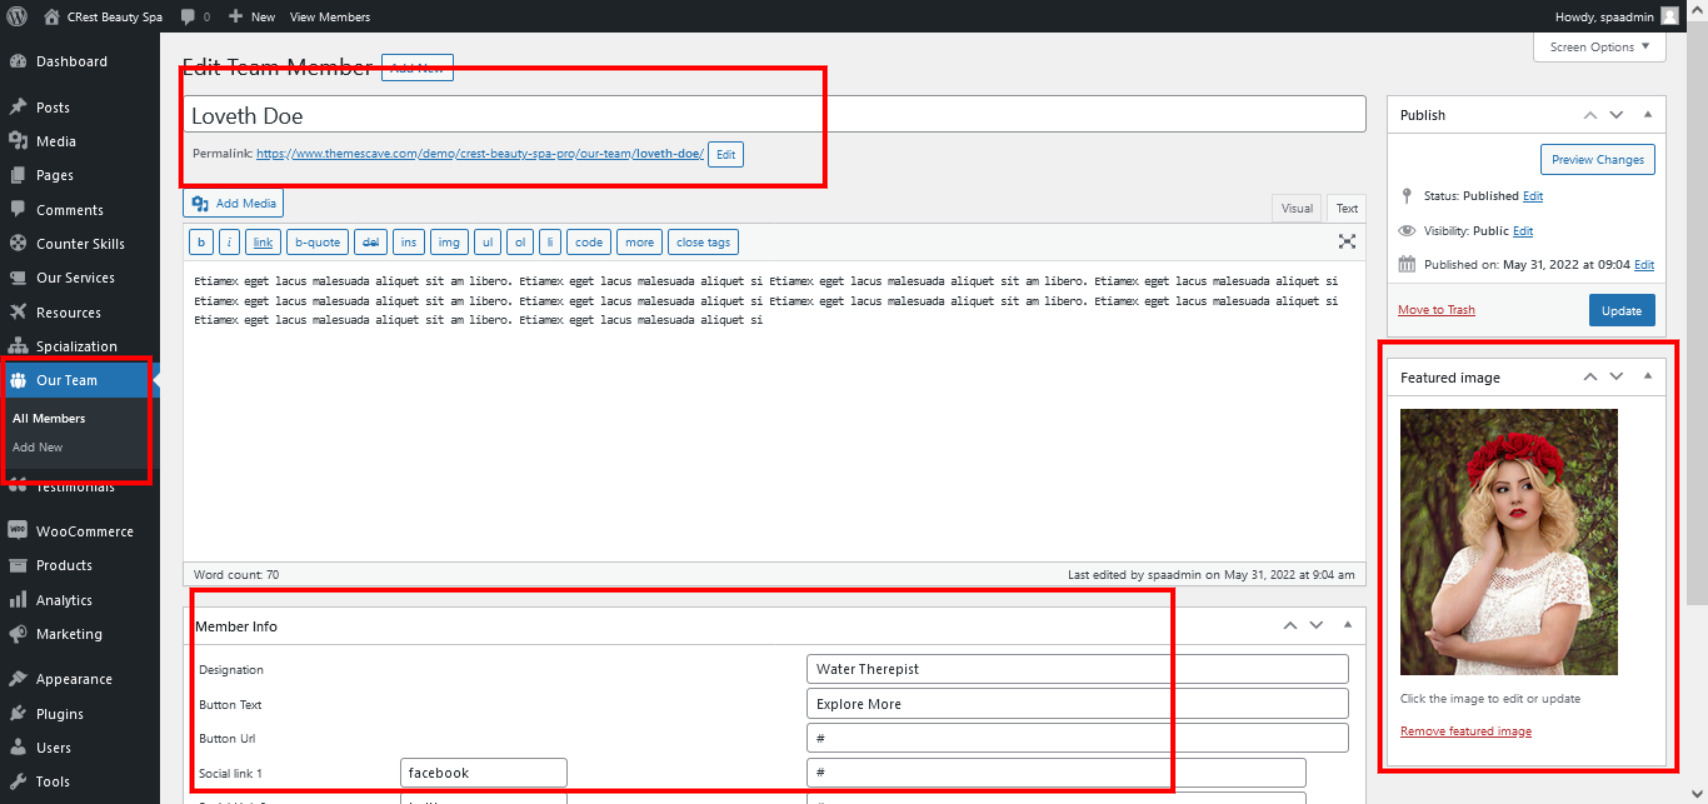Toggle distraction-free fullscreen editor icon
The width and height of the screenshot is (1708, 804).
[x=1347, y=242]
